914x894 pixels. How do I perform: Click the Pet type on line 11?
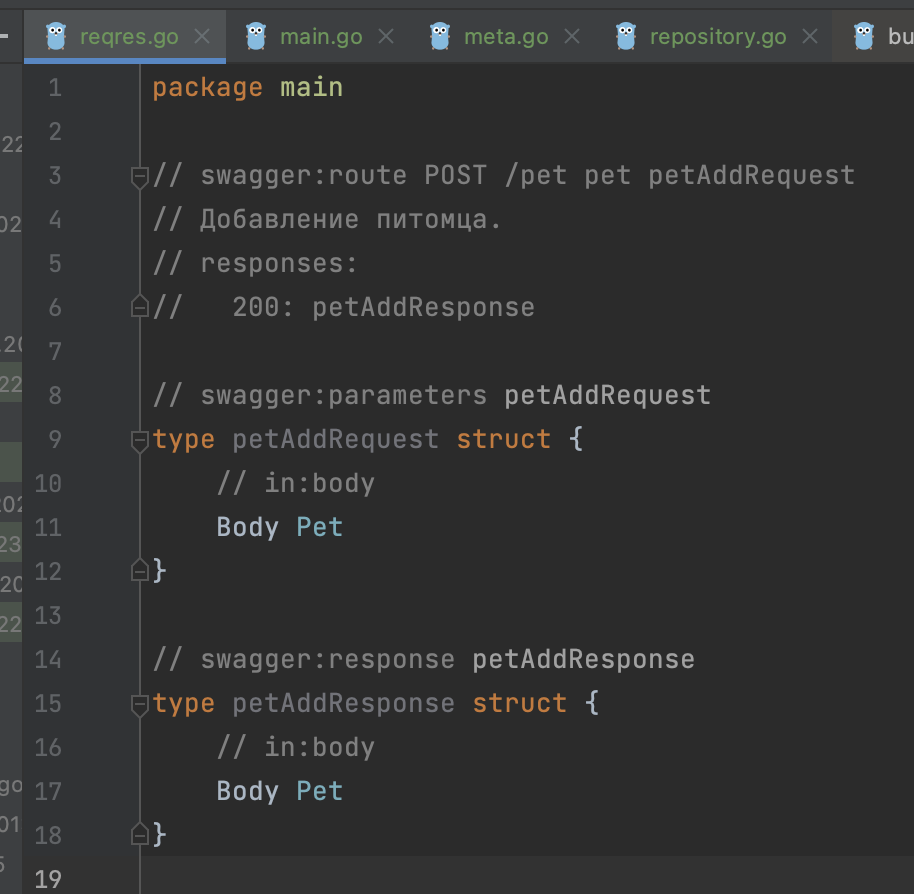pyautogui.click(x=319, y=527)
